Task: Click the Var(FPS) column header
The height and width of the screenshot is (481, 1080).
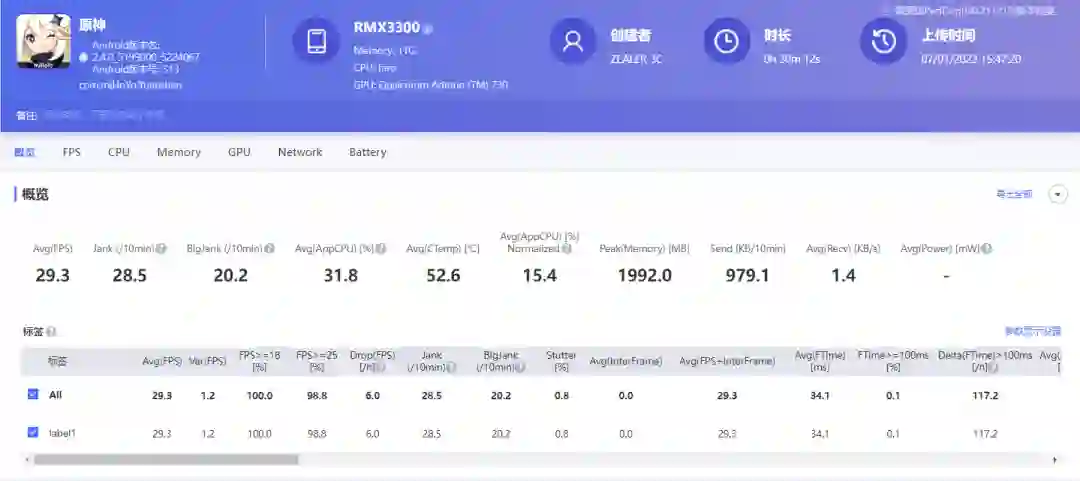Action: click(207, 361)
